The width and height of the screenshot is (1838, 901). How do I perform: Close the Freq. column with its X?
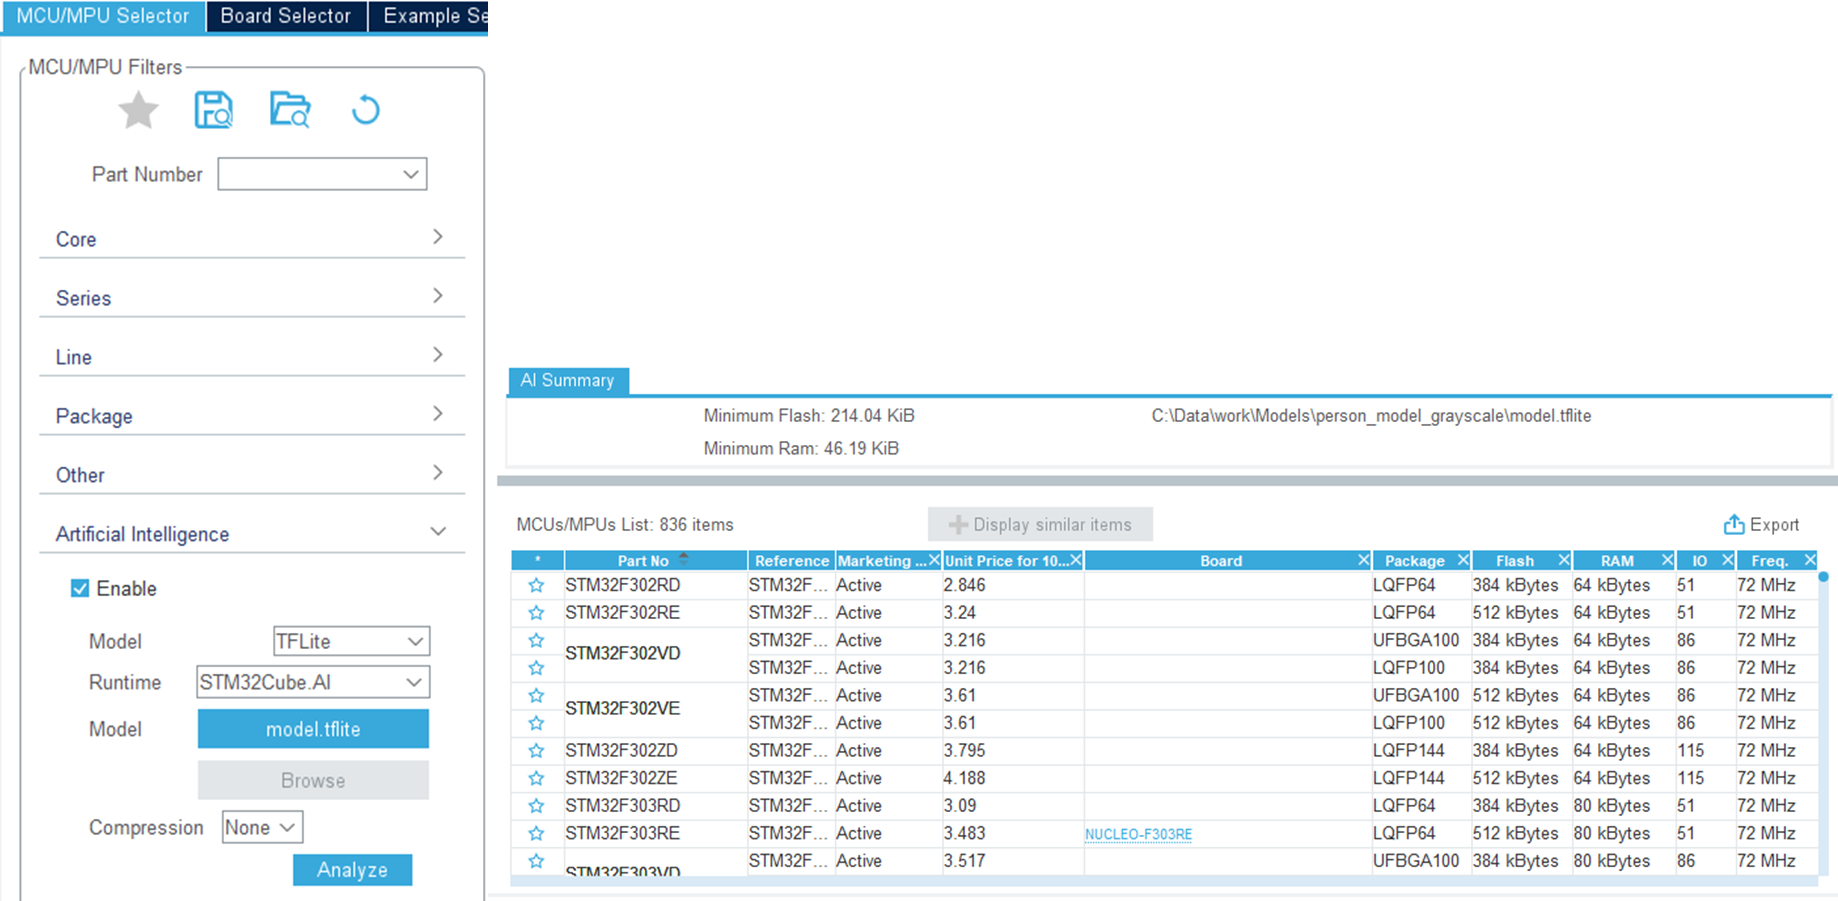coord(1810,560)
